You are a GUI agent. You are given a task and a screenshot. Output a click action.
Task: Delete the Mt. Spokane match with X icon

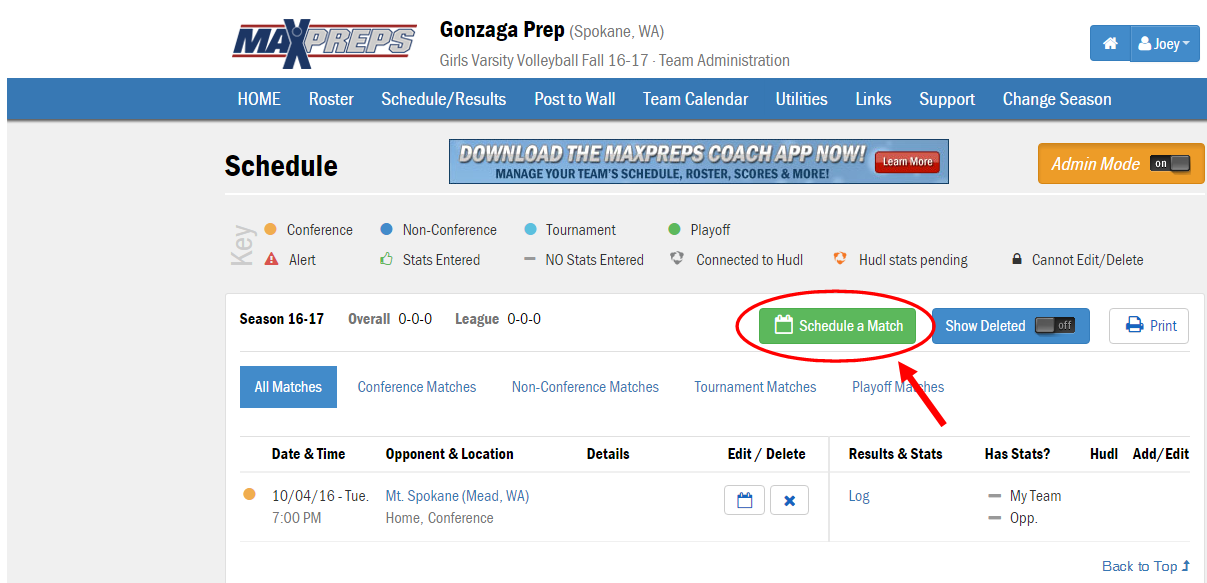pyautogui.click(x=789, y=500)
